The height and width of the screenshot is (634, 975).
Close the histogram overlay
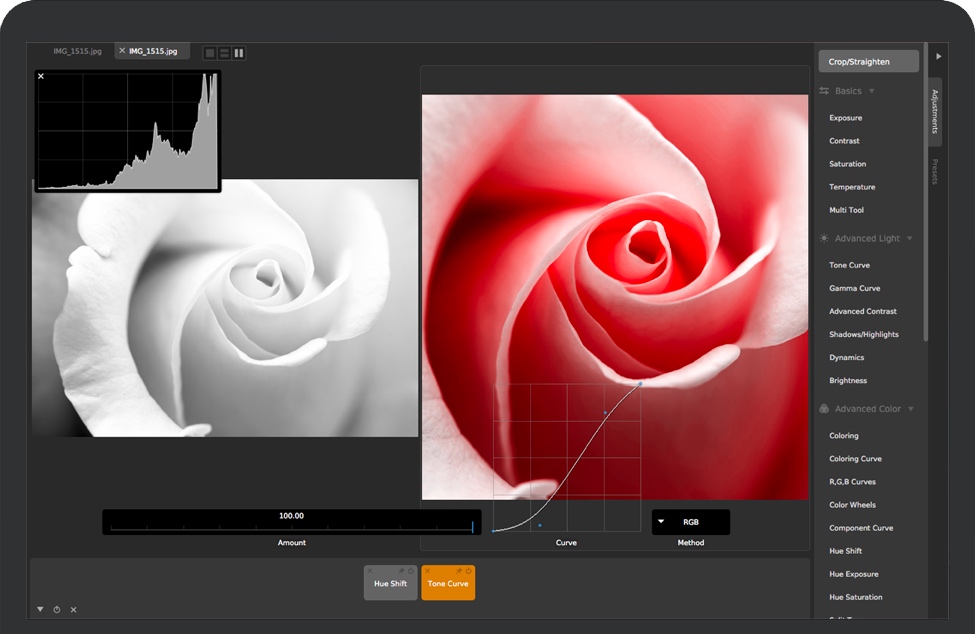pyautogui.click(x=41, y=76)
